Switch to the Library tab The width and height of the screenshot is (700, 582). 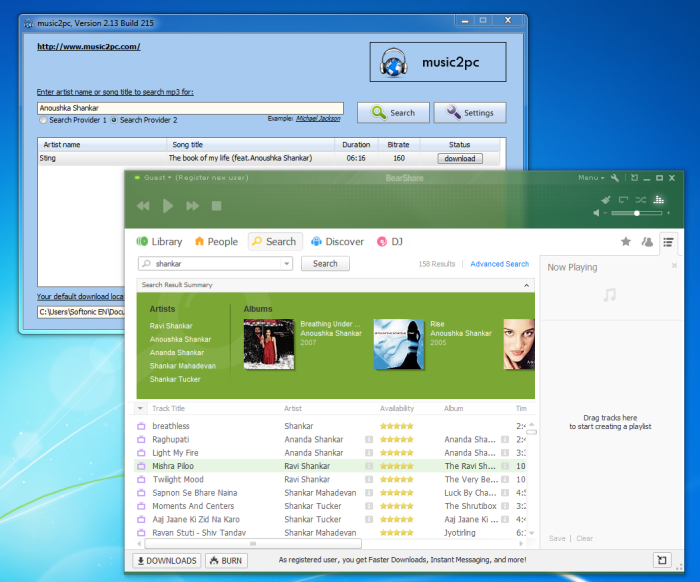pyautogui.click(x=159, y=241)
